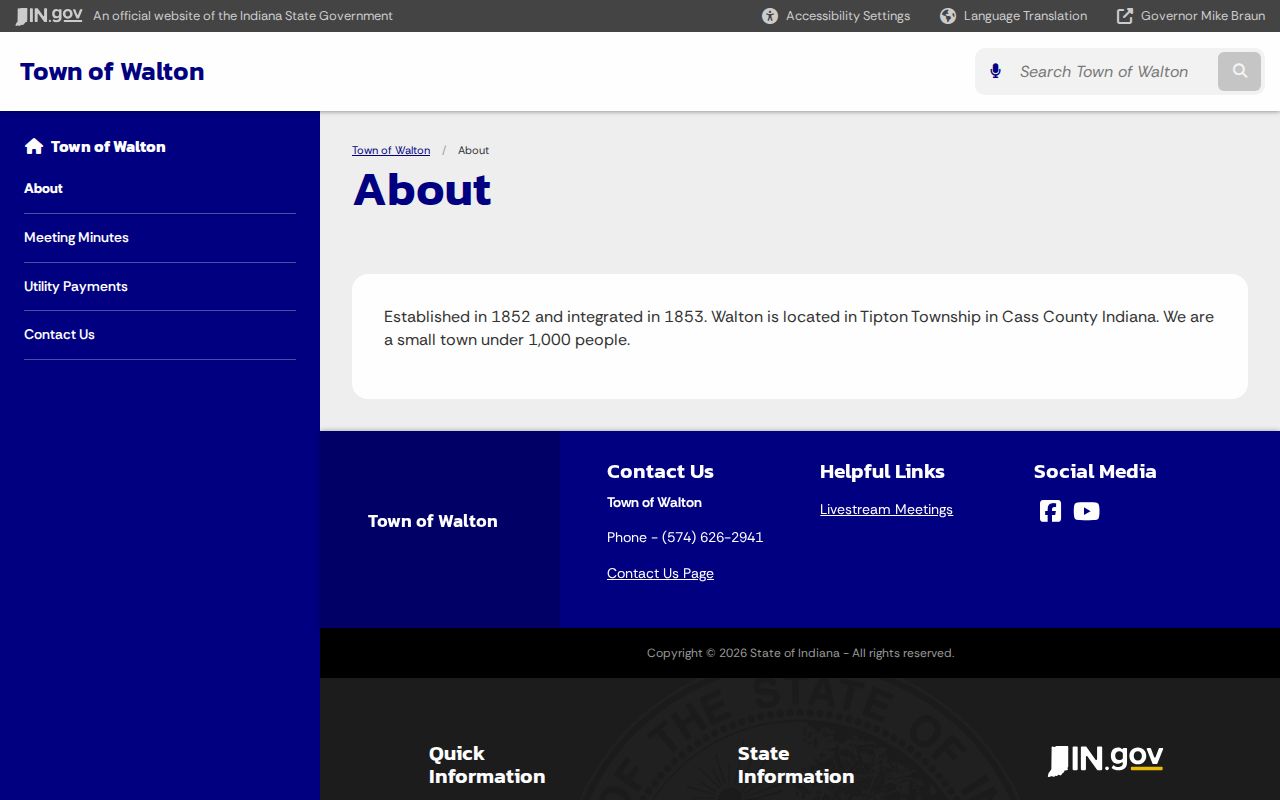Click the home icon in sidebar
The width and height of the screenshot is (1280, 800).
tap(34, 146)
